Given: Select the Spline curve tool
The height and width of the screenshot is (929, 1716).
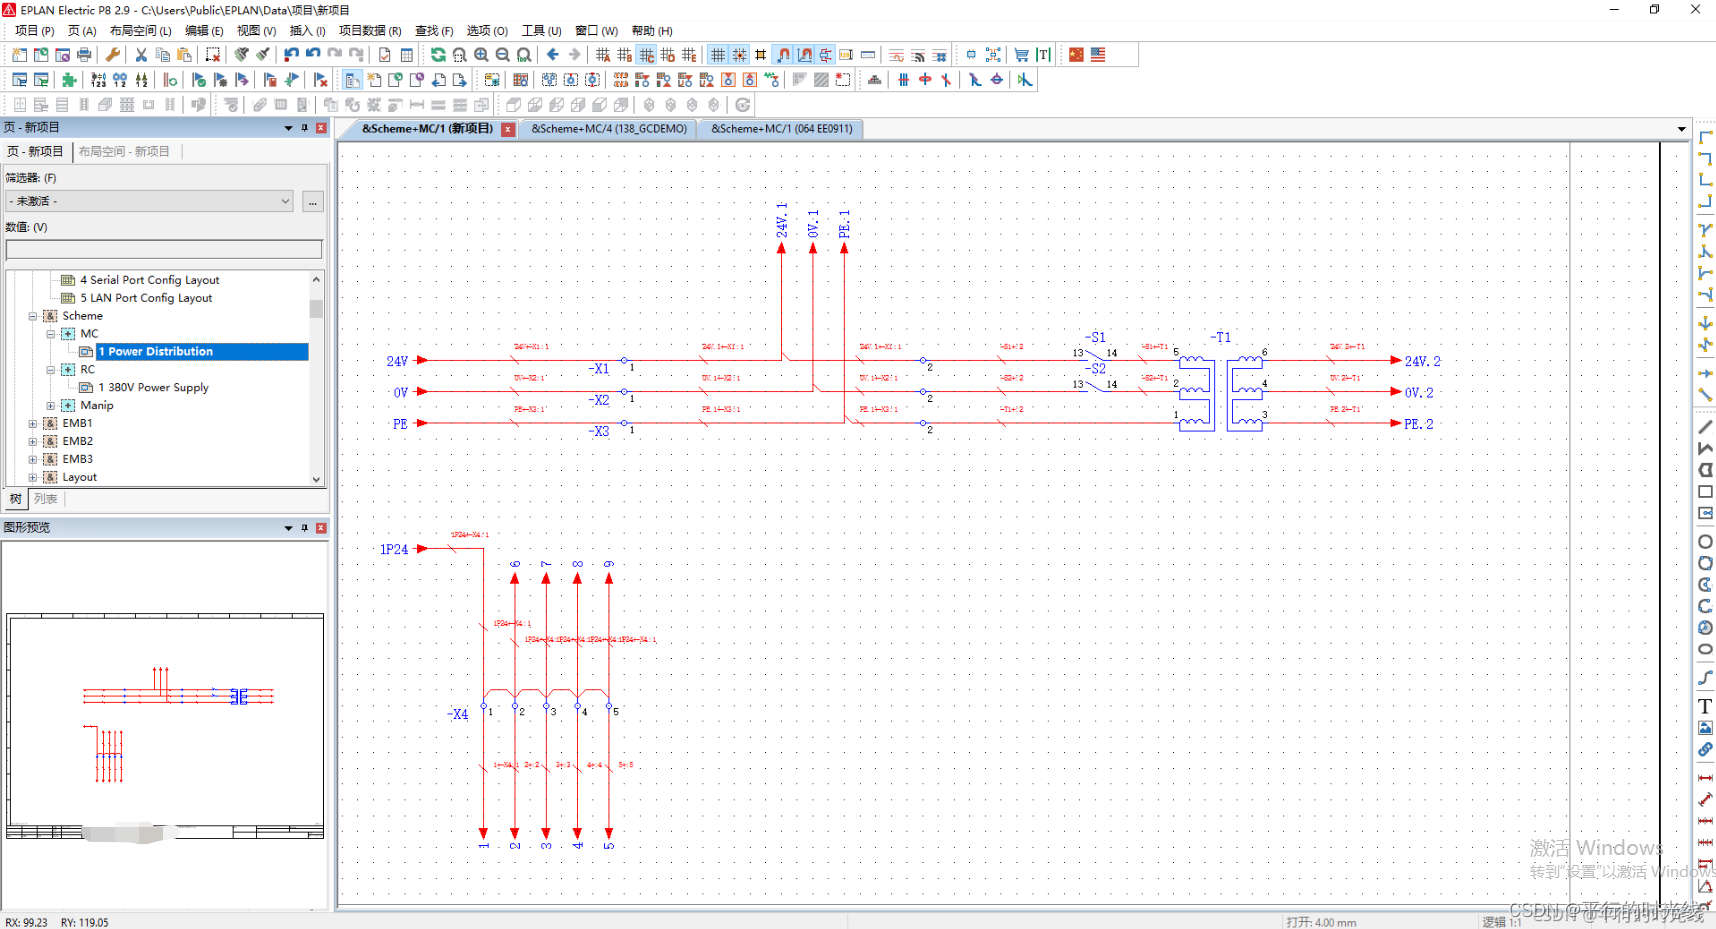Looking at the screenshot, I should (1705, 678).
